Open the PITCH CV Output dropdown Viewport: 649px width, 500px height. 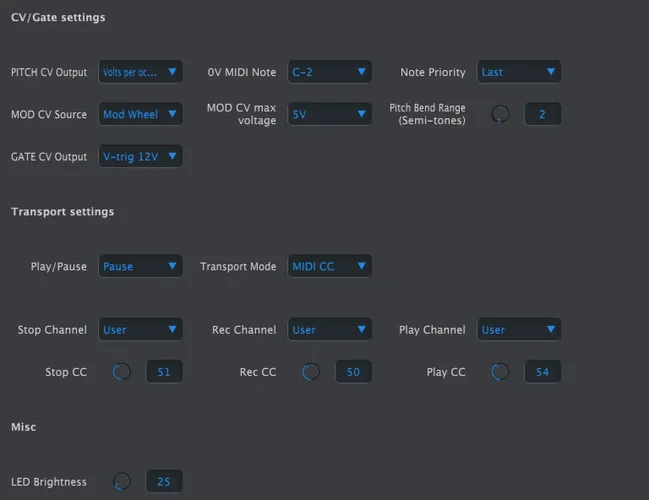click(x=141, y=72)
